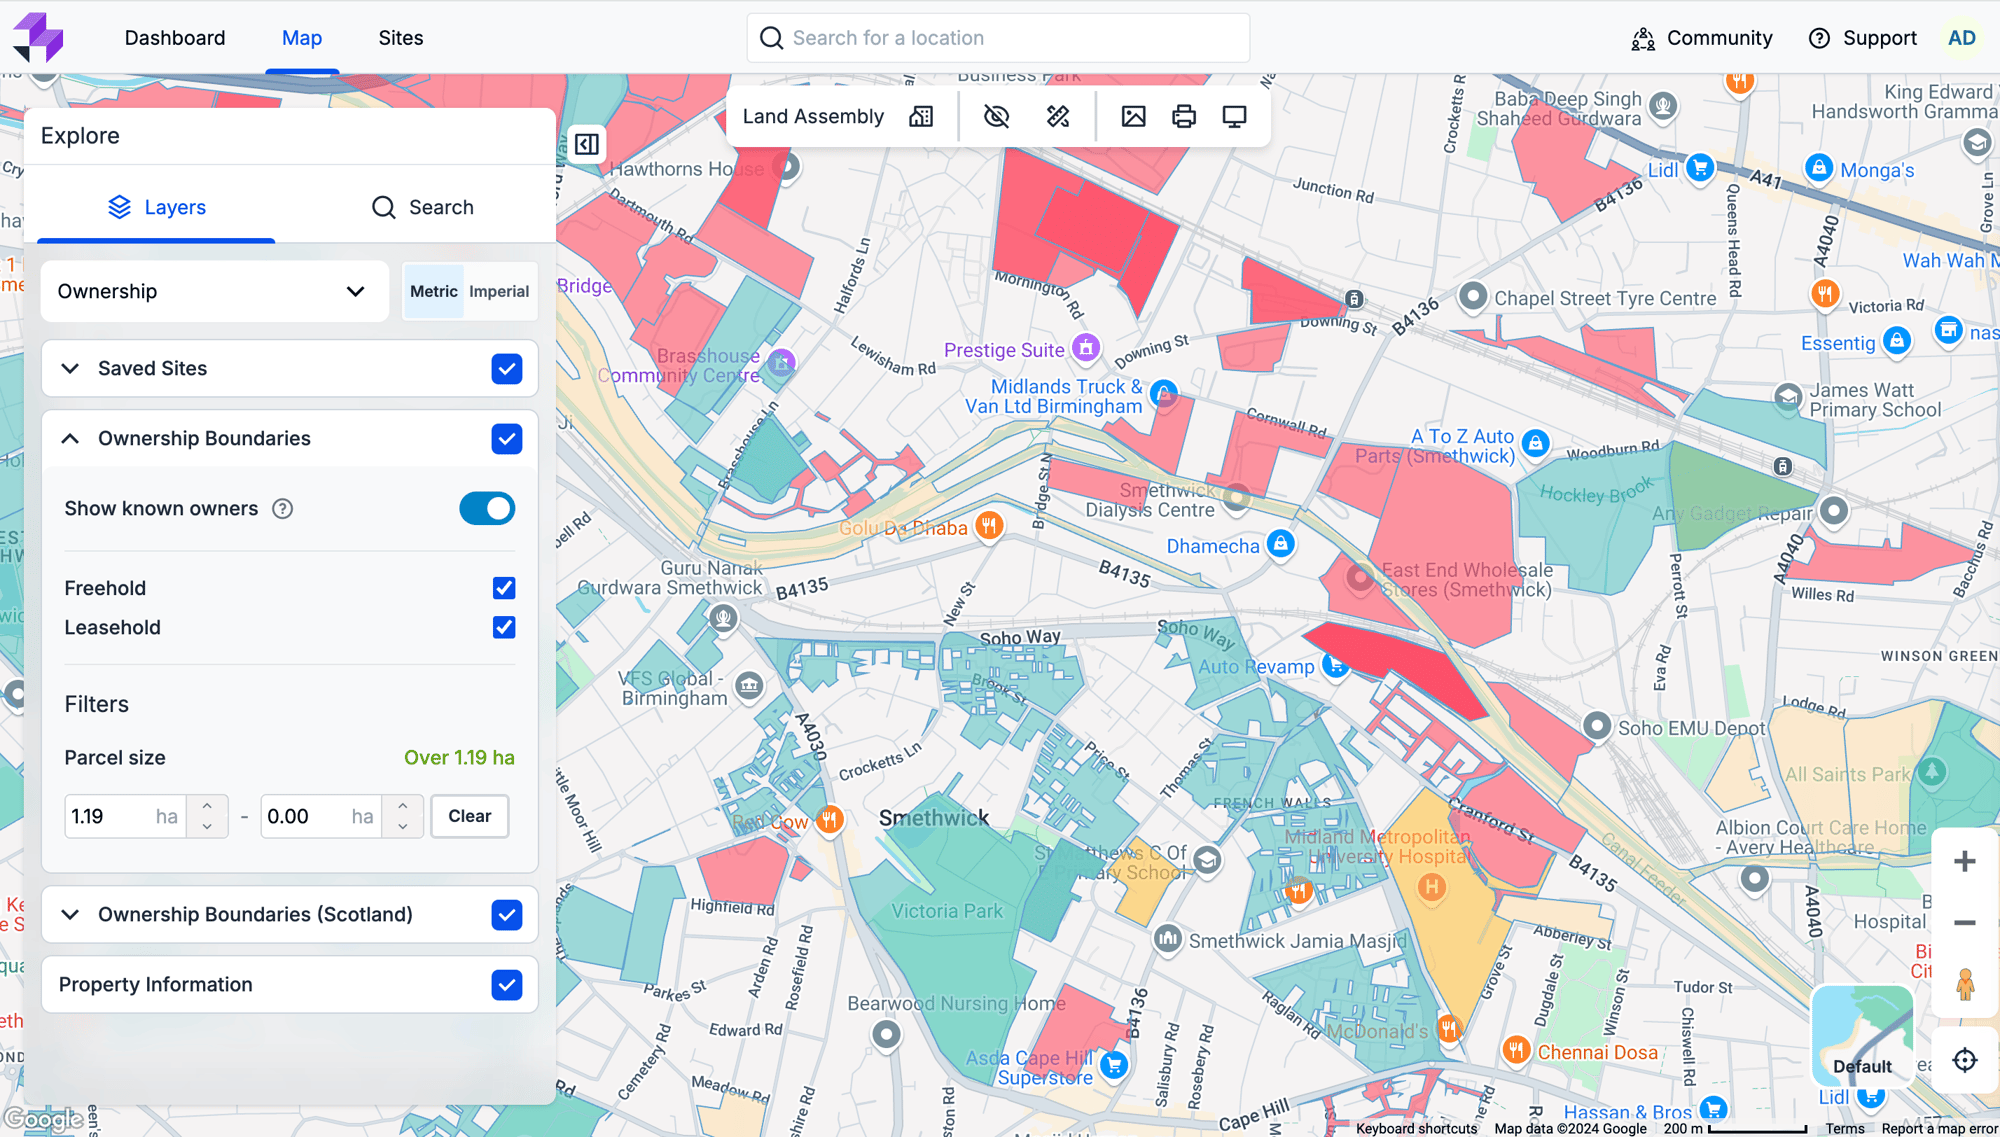Center map on my location
Screen dimensions: 2000x1137
click(x=1964, y=1060)
